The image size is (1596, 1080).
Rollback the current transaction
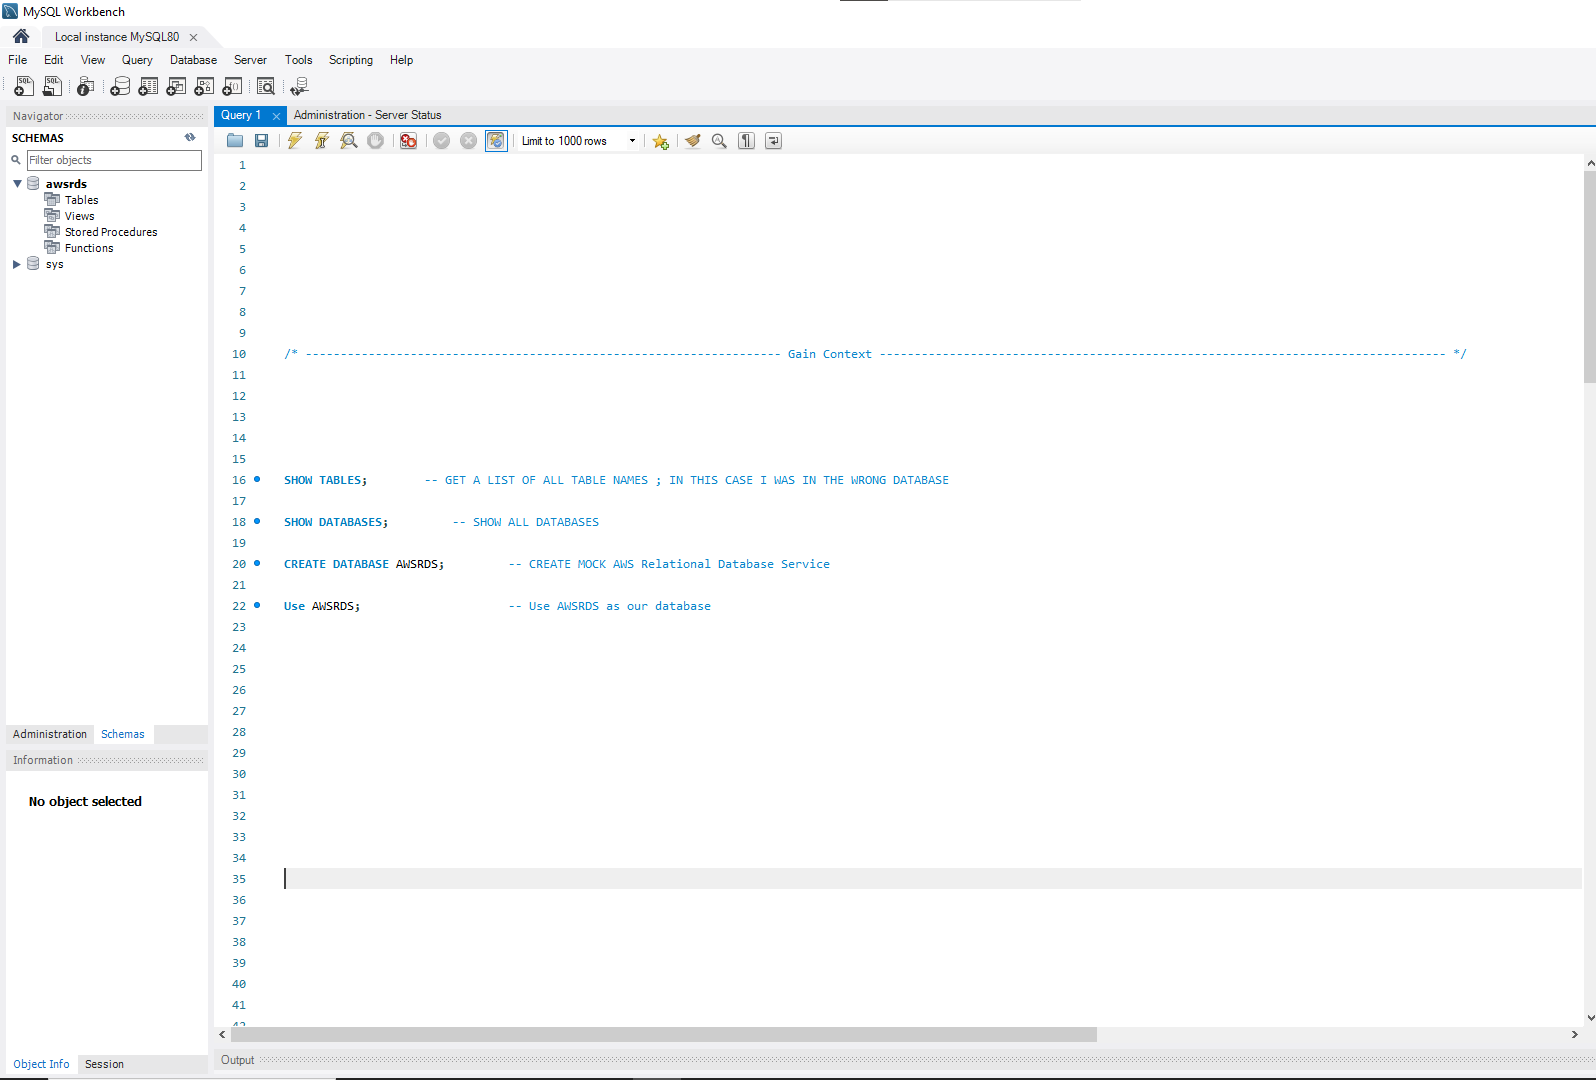click(469, 141)
